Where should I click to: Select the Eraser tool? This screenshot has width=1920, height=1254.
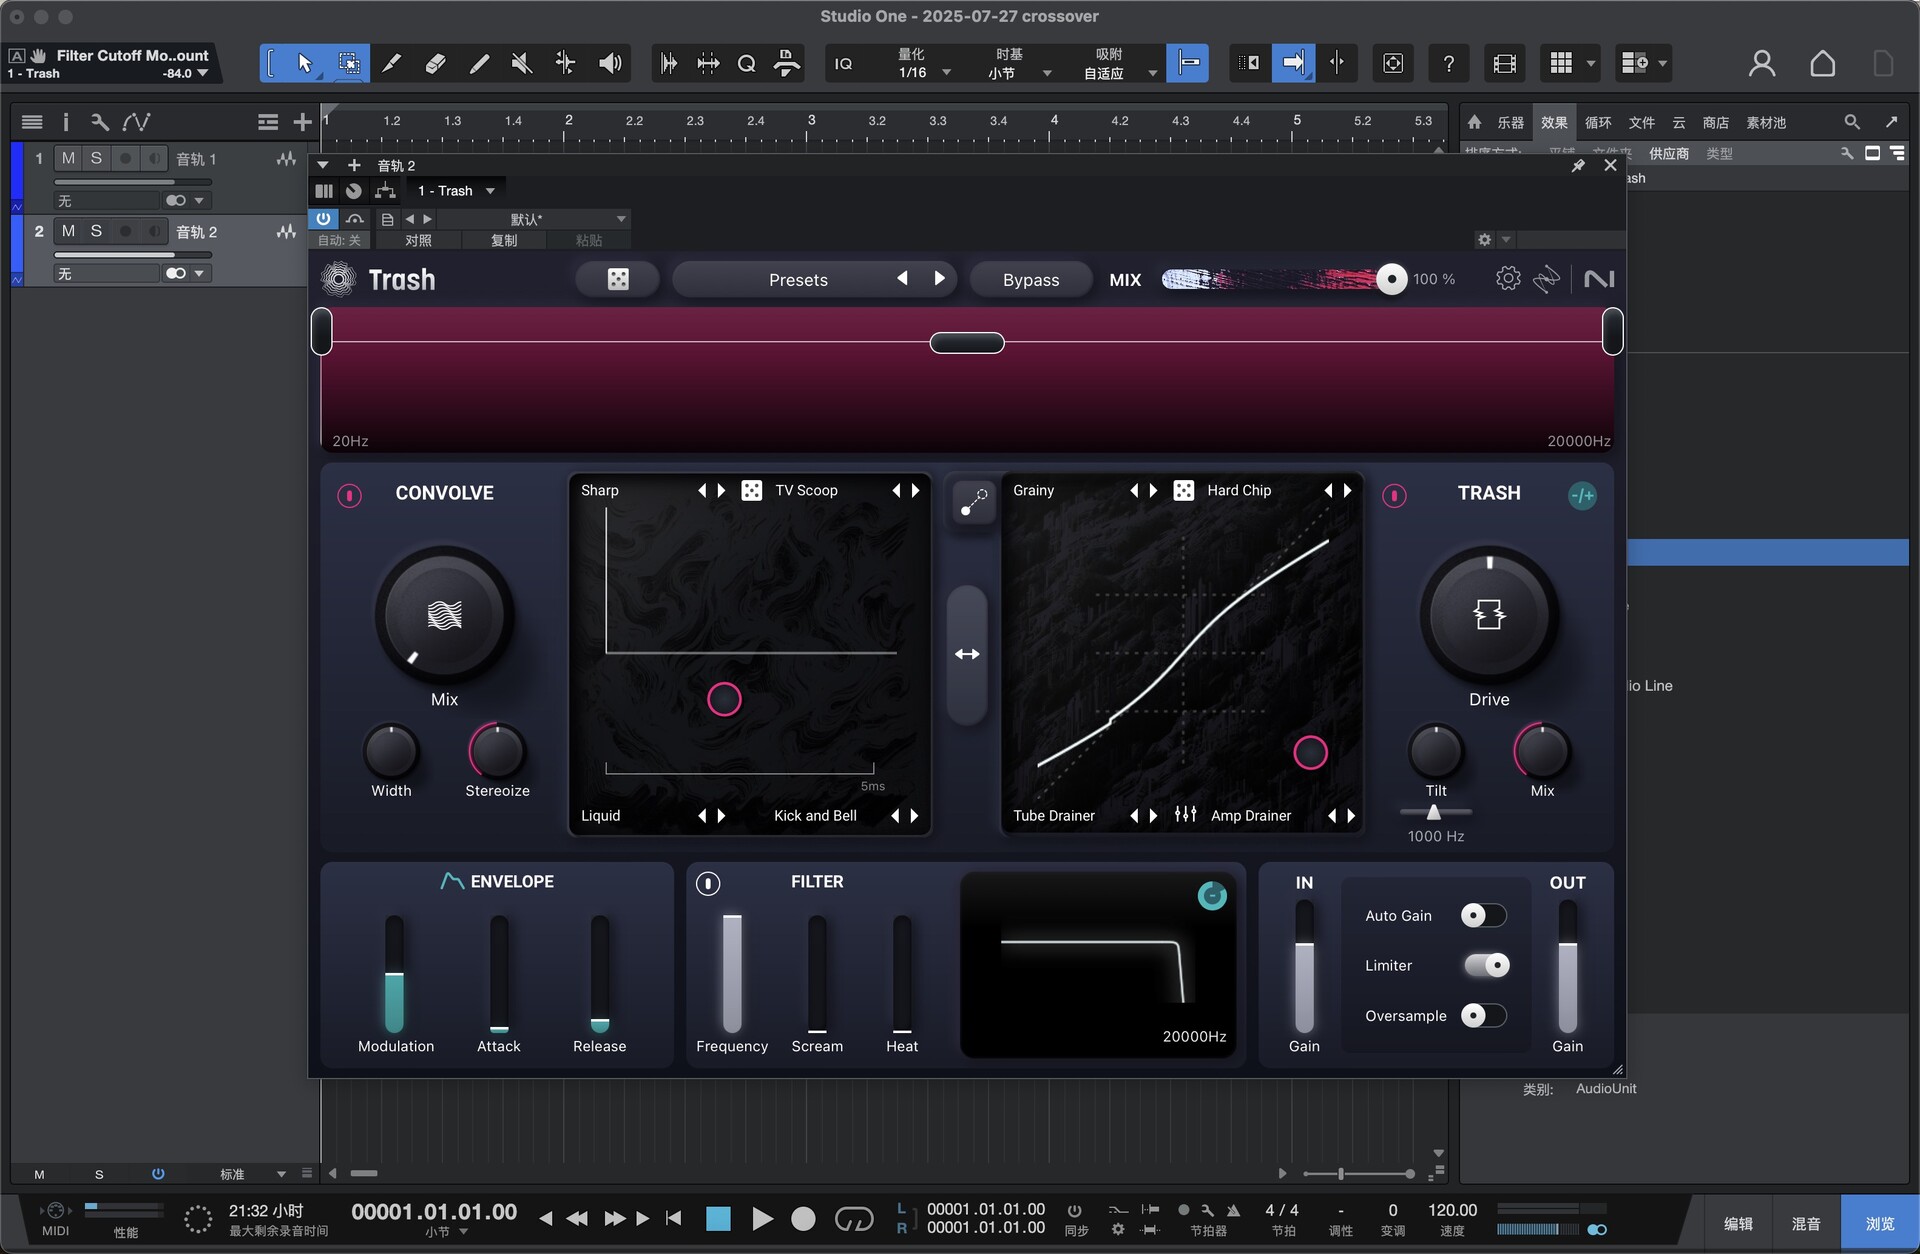(435, 64)
